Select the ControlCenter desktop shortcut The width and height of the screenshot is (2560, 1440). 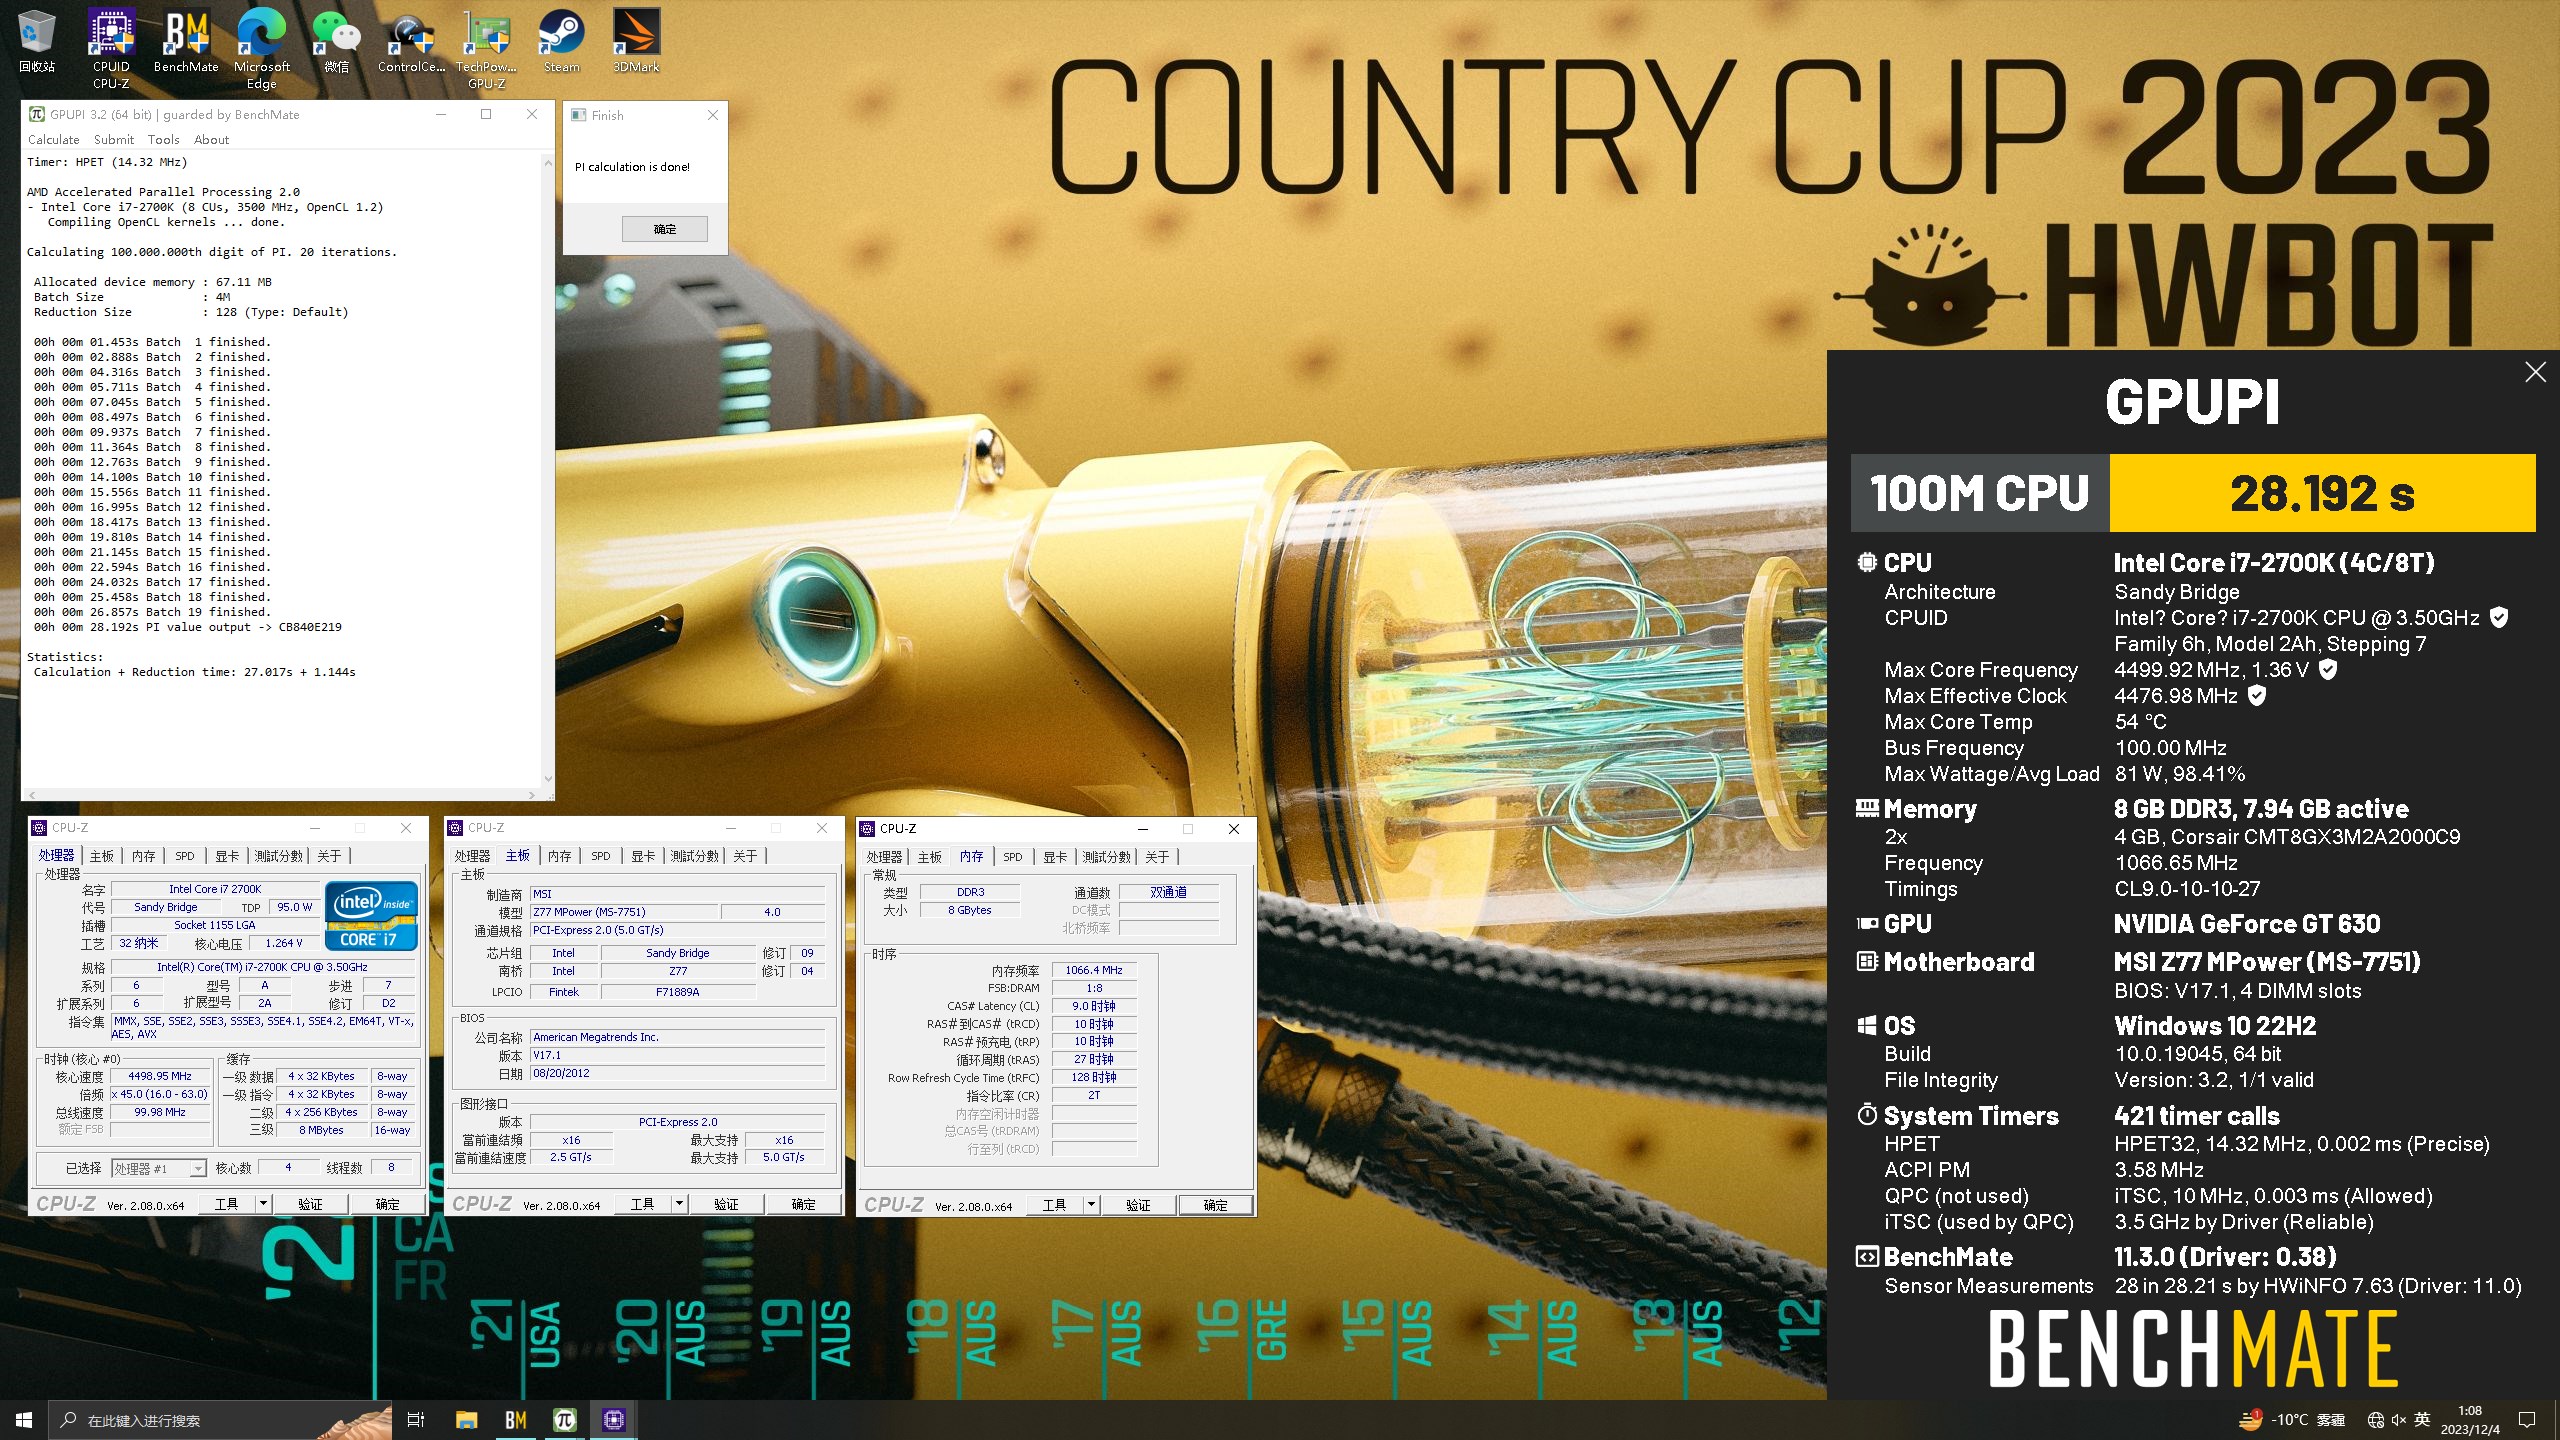411,40
